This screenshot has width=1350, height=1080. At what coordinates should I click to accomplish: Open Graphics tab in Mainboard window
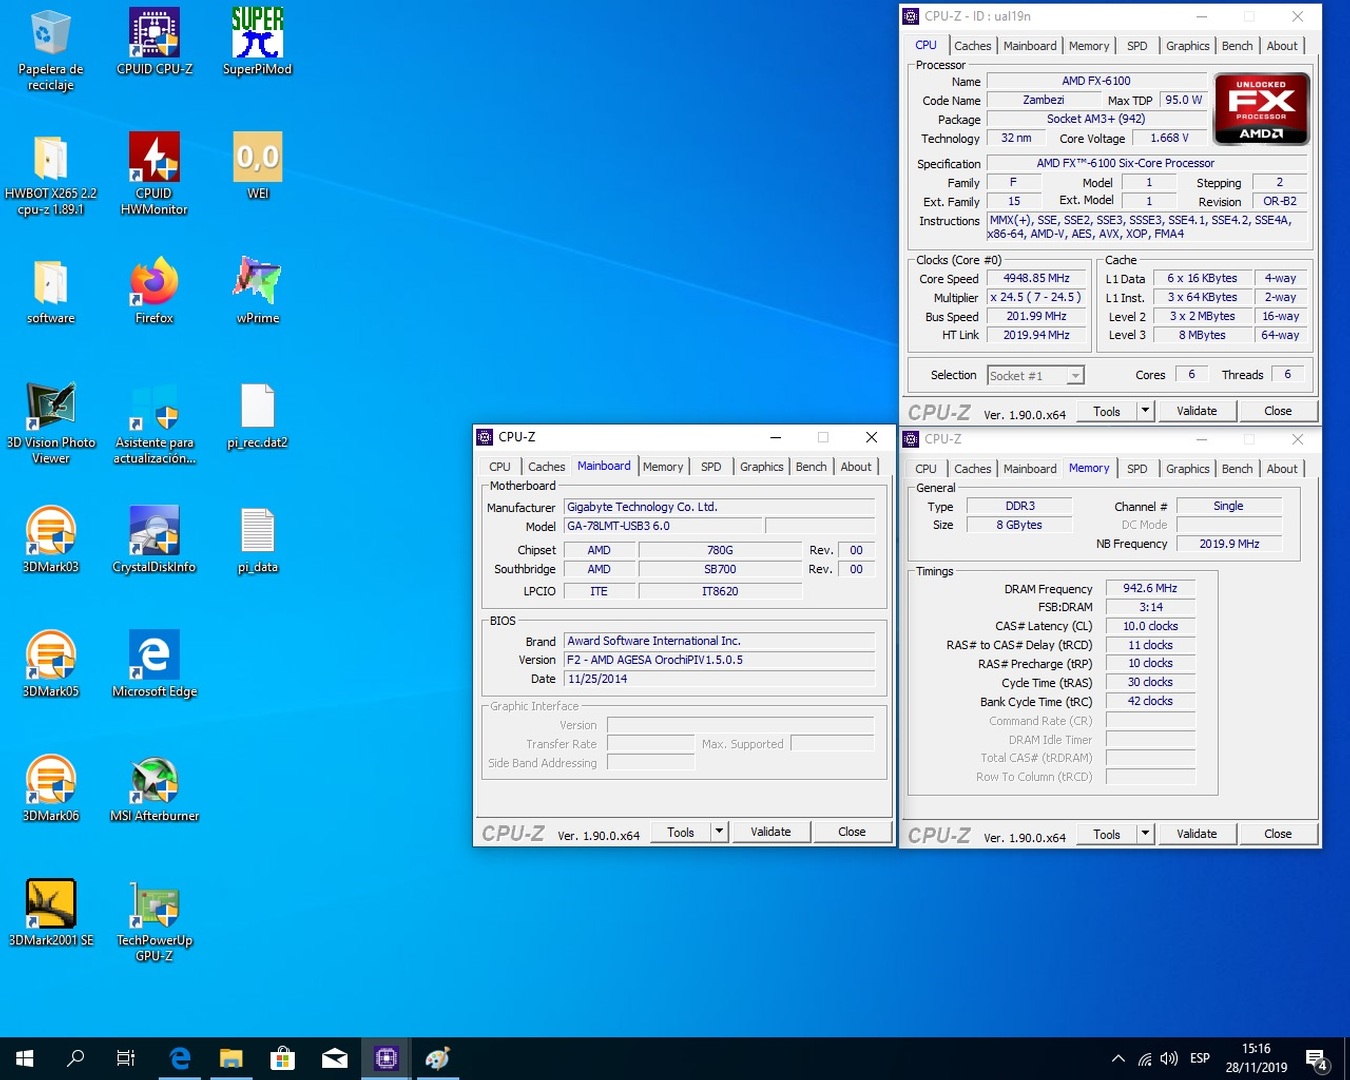(761, 467)
